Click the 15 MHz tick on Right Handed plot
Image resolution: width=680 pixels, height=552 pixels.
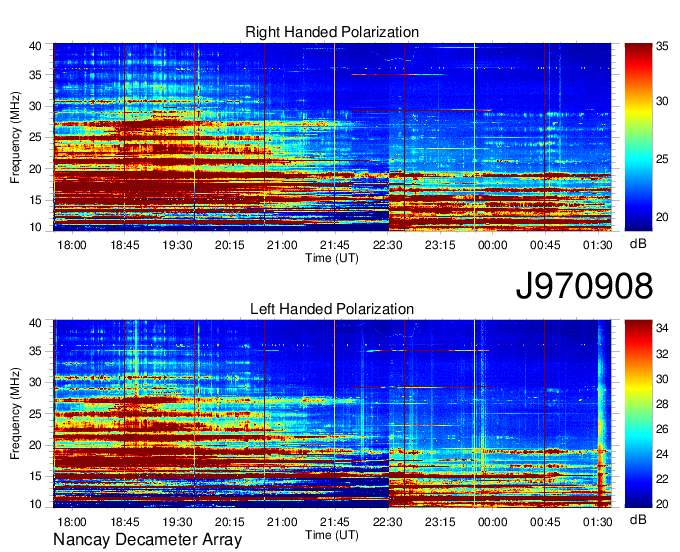[x=35, y=200]
